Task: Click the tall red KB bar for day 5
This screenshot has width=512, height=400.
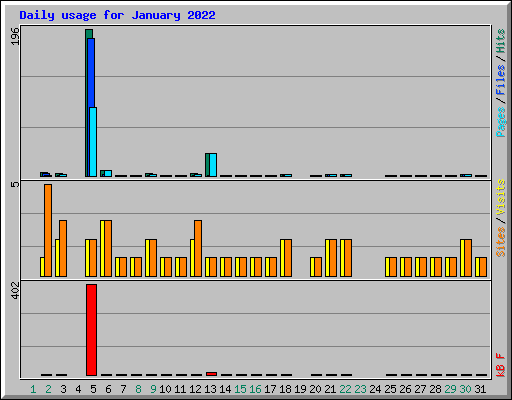Action: pyautogui.click(x=91, y=330)
